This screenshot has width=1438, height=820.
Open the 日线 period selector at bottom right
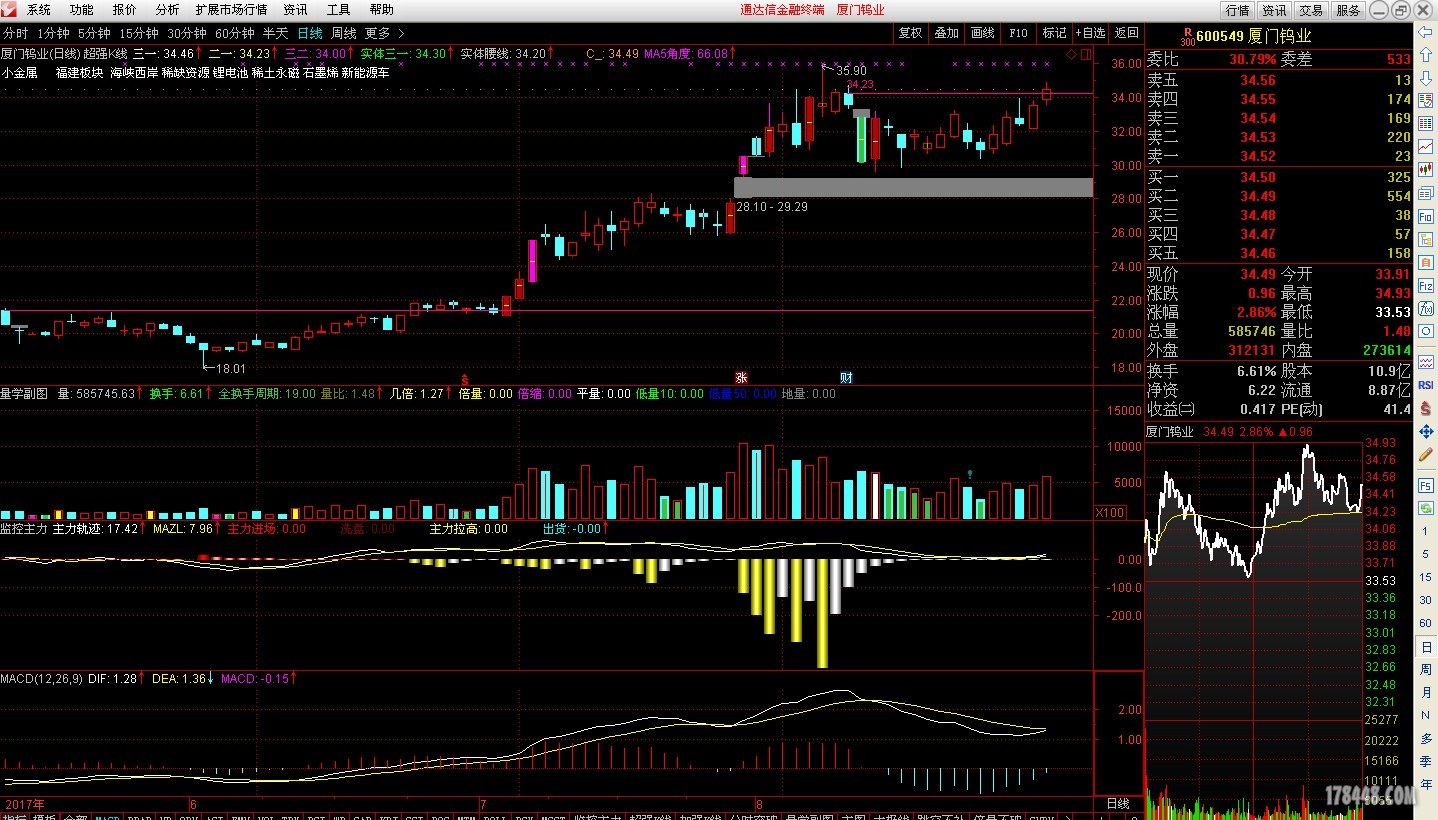click(x=1118, y=804)
